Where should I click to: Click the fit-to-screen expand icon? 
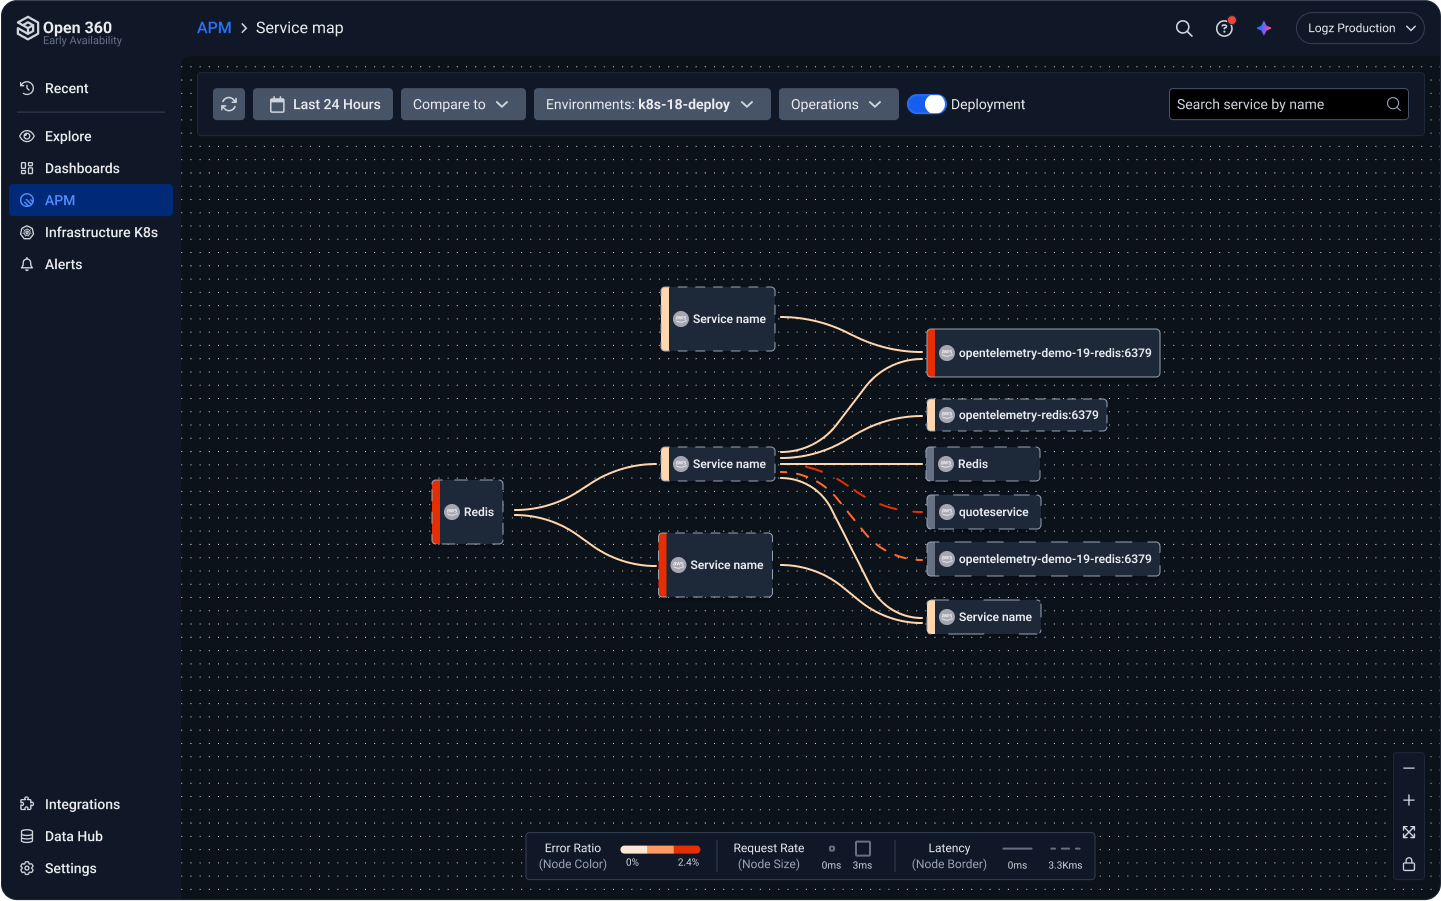point(1409,832)
